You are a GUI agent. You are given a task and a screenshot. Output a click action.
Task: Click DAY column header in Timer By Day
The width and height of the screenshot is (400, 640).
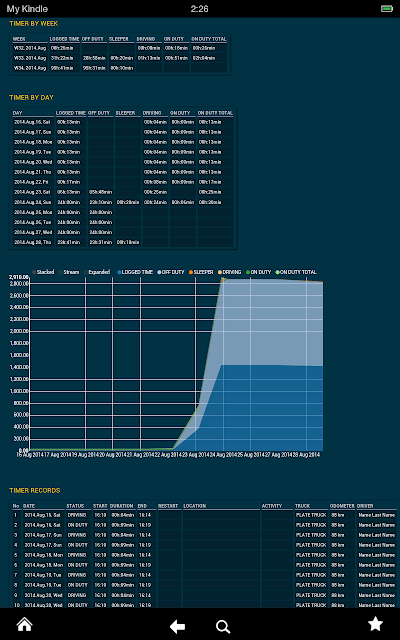[x=33, y=113]
